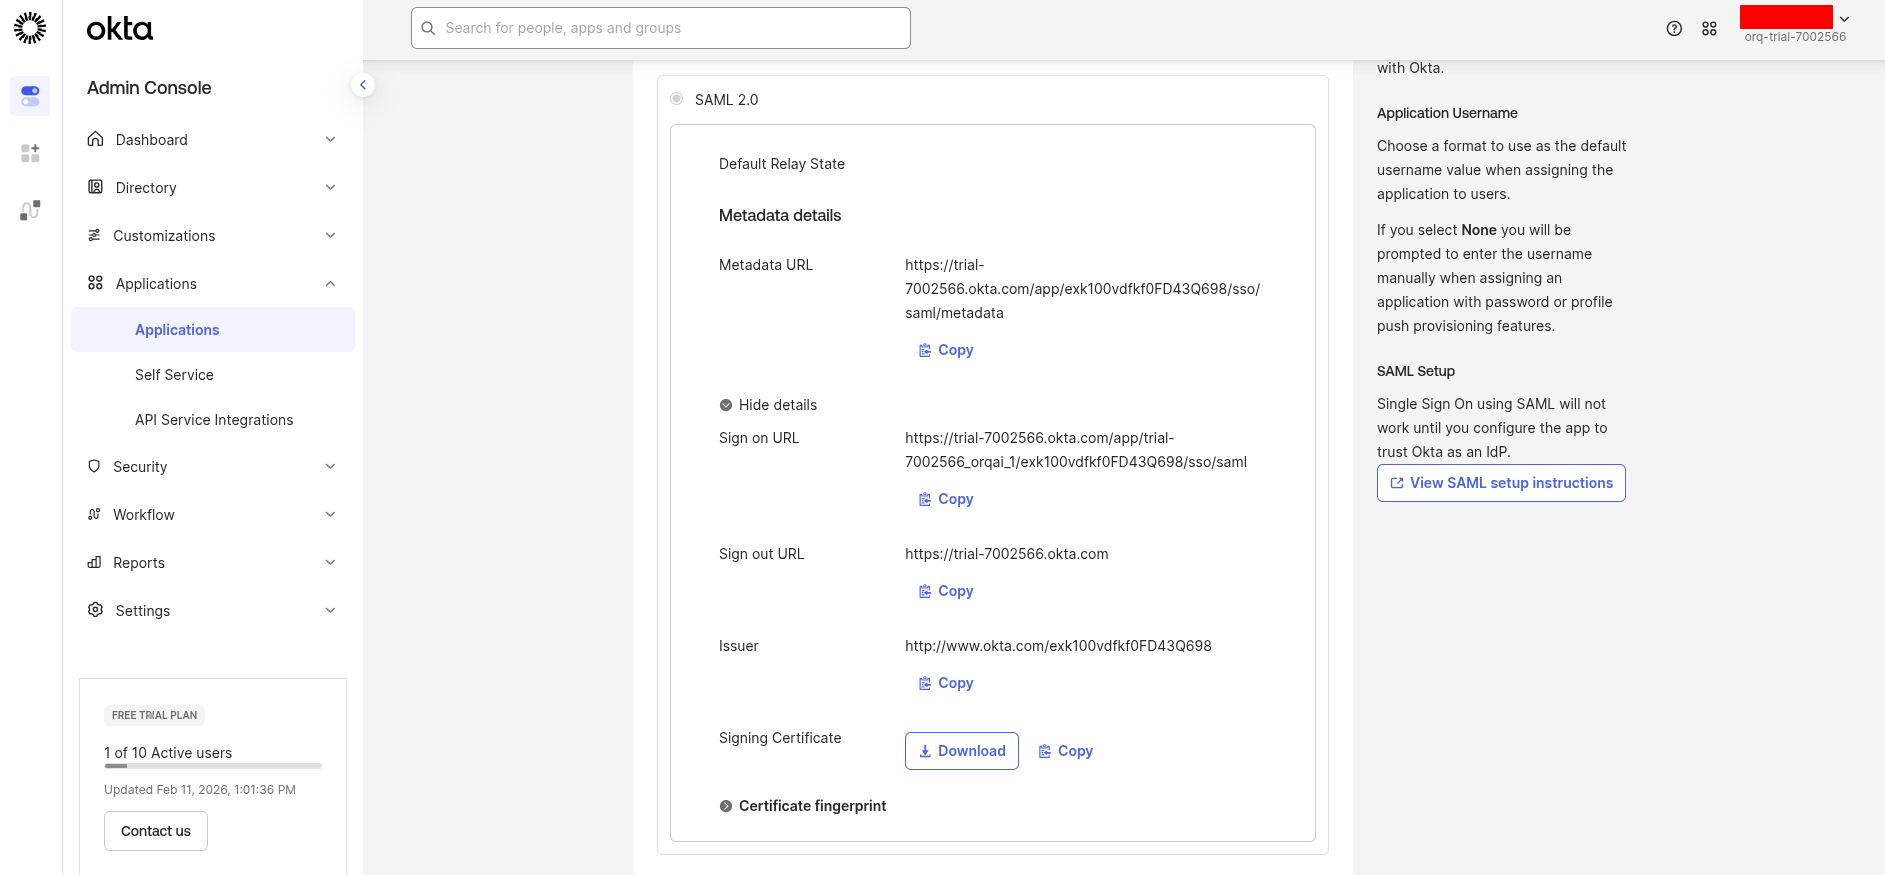The height and width of the screenshot is (875, 1885).
Task: Click the Security shield icon
Action: [x=94, y=466]
